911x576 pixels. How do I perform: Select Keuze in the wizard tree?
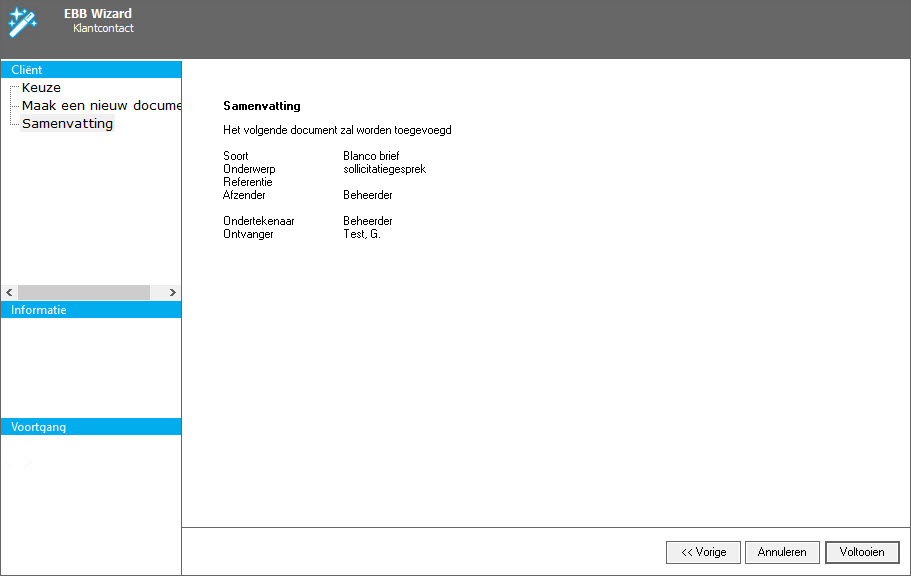pyautogui.click(x=41, y=88)
